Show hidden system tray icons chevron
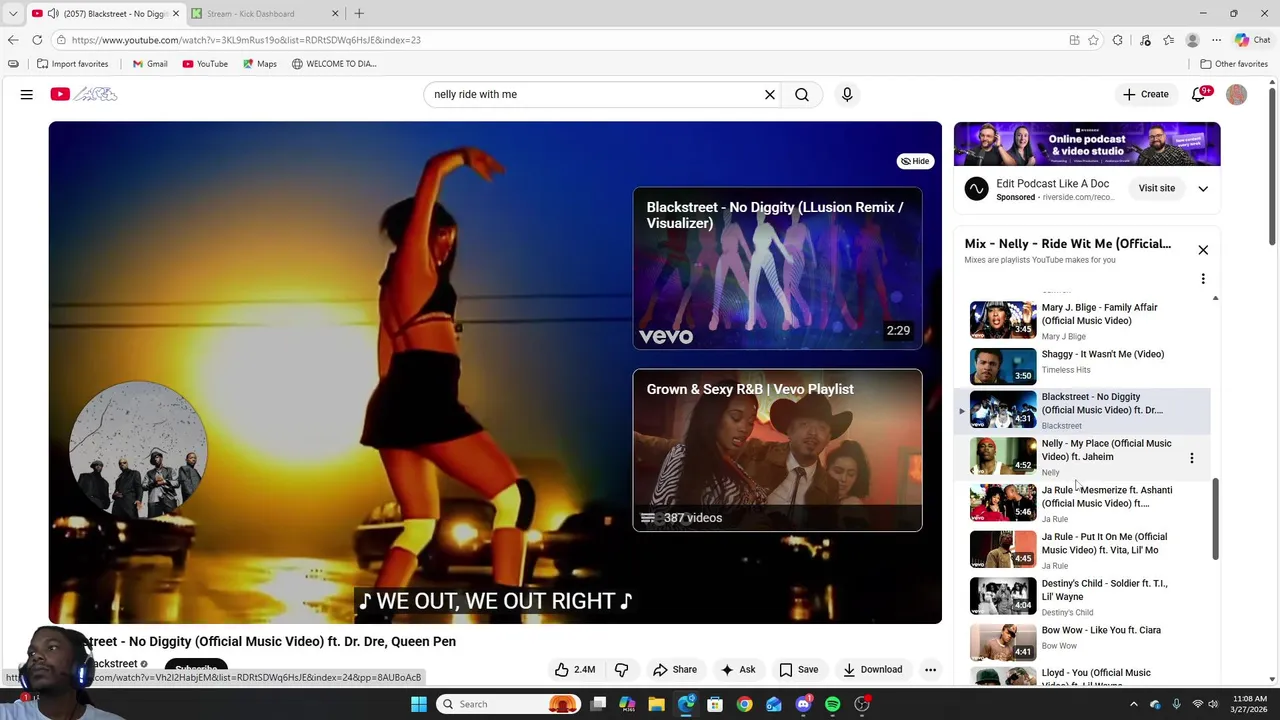The width and height of the screenshot is (1280, 720). click(x=1133, y=704)
